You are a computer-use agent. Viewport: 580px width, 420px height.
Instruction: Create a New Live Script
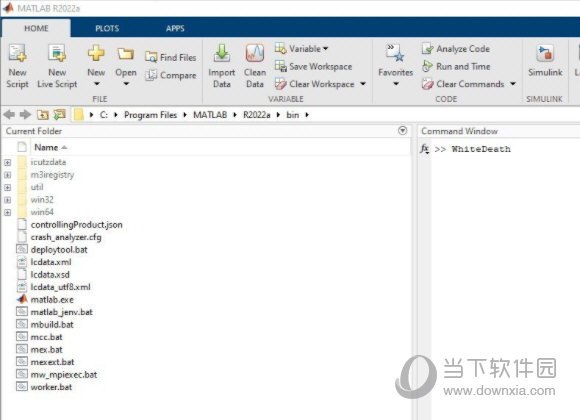57,66
